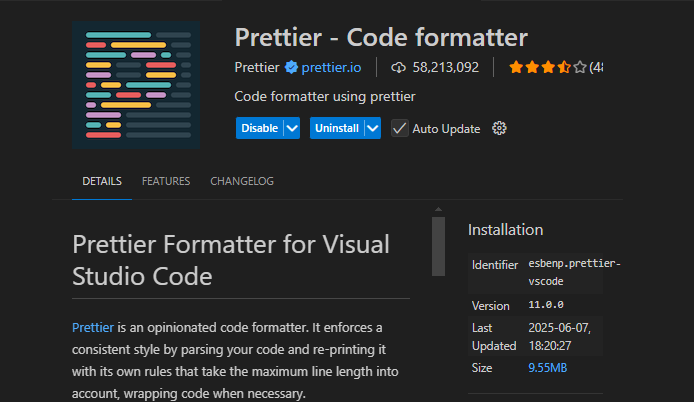Switch to the CHANGELOG tab
Viewport: 694px width, 402px height.
click(242, 182)
